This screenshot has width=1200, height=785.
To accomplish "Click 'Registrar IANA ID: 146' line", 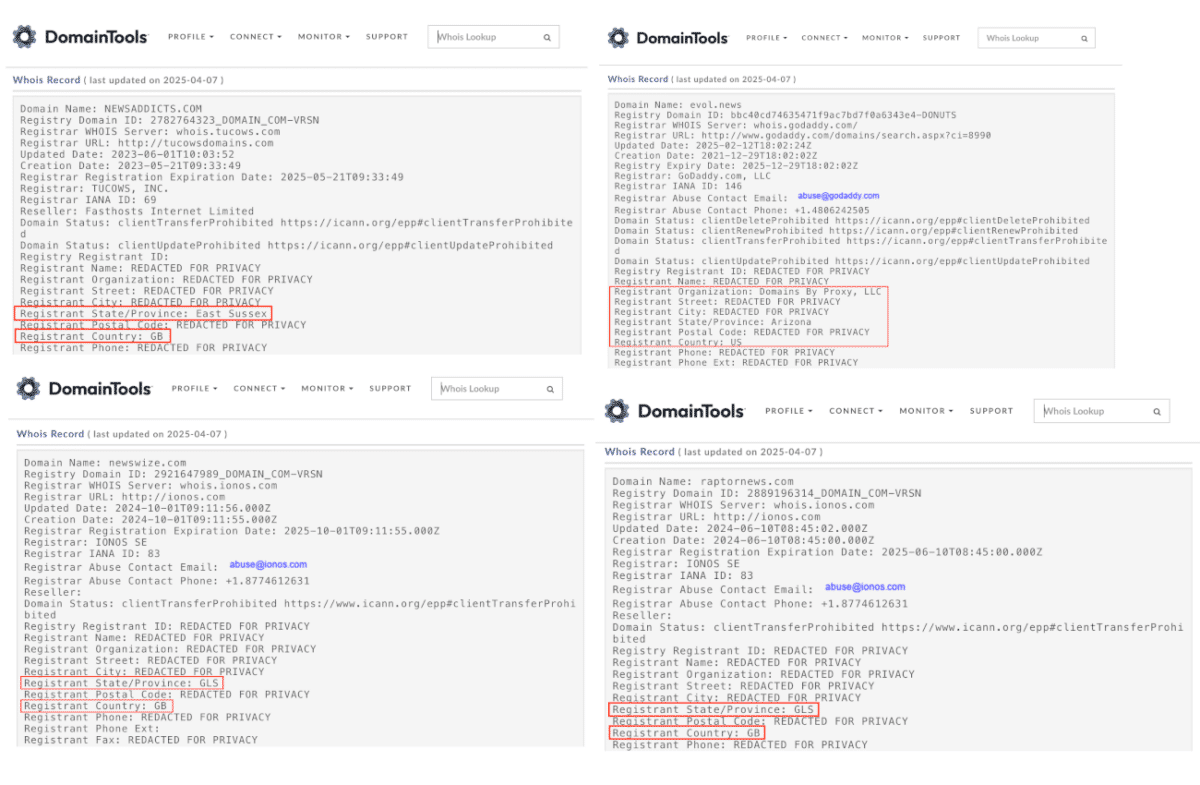I will click(678, 186).
